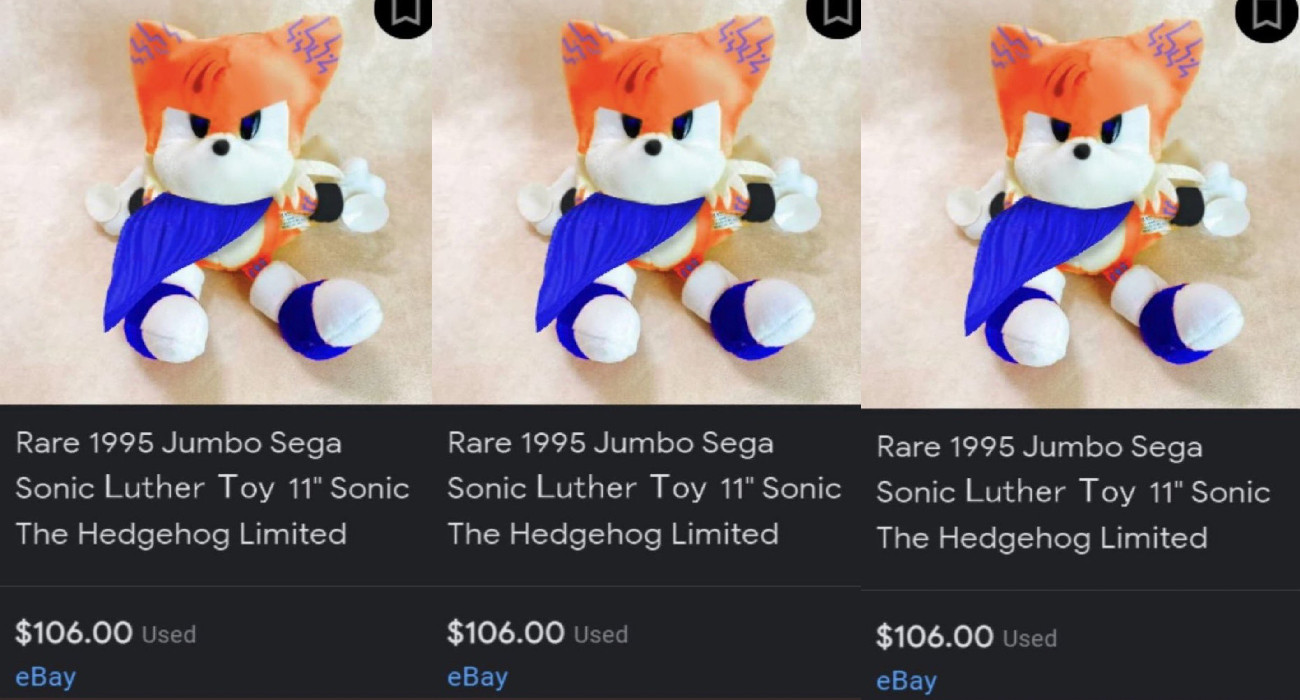Visit eBay link under the middle listing
Screen dimensions: 1300x700
pos(478,677)
